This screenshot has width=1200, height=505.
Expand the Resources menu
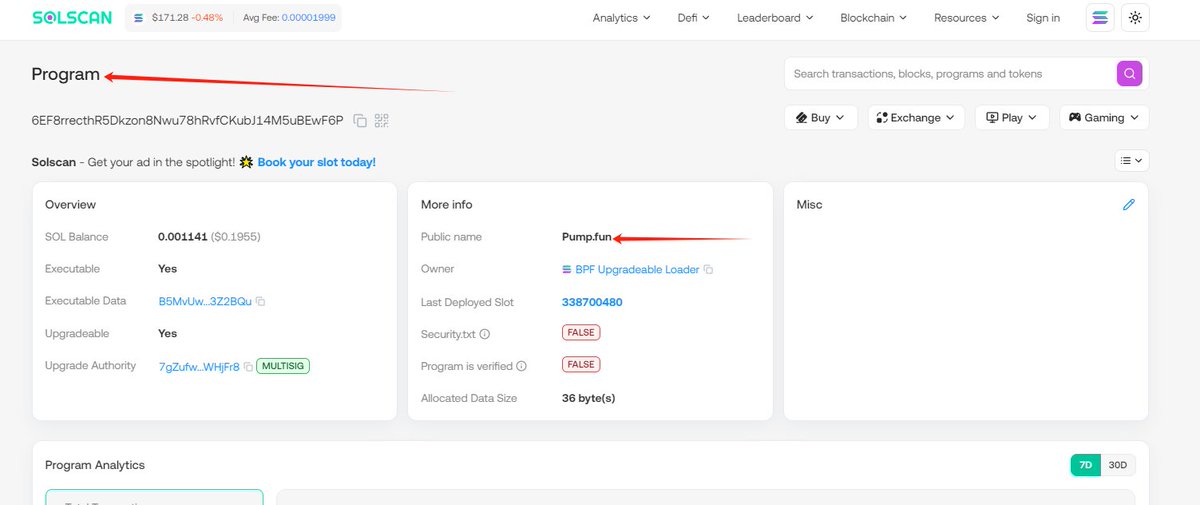click(x=967, y=18)
